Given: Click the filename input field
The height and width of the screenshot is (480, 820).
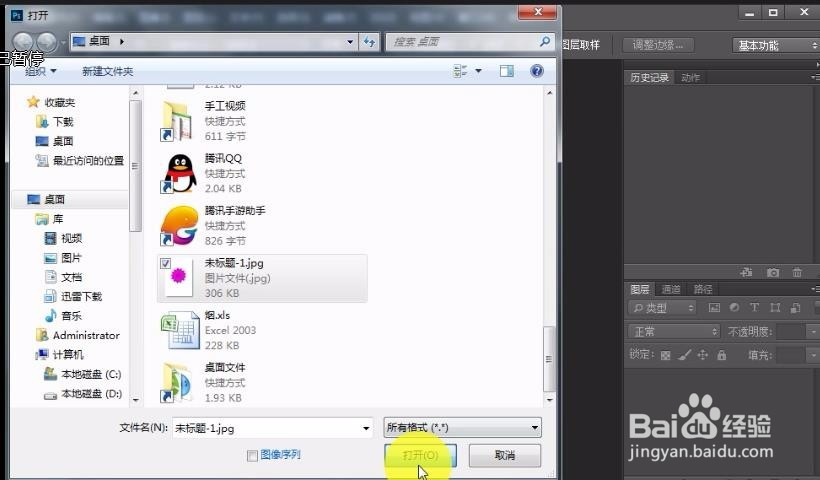Looking at the screenshot, I should [x=266, y=428].
